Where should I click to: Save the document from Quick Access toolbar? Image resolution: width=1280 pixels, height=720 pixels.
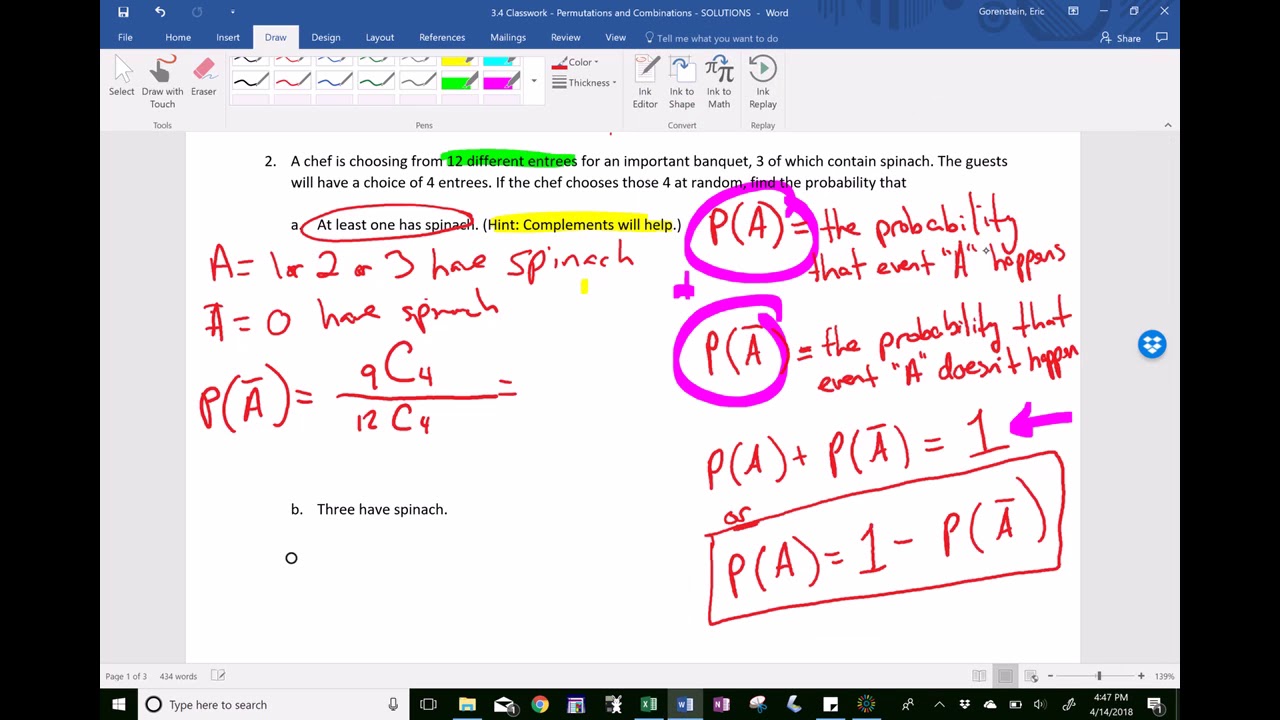123,12
